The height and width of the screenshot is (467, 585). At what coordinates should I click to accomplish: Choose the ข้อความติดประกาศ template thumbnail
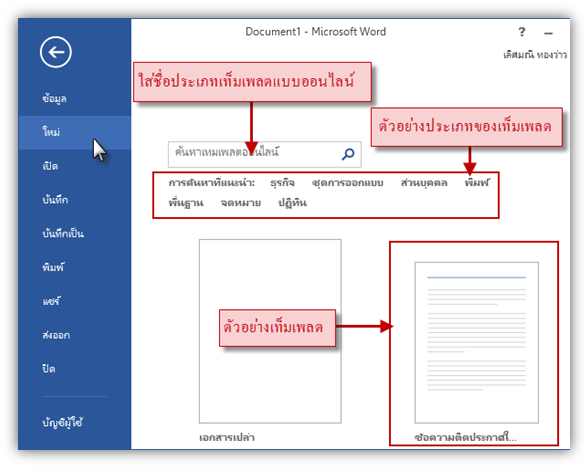(x=476, y=342)
